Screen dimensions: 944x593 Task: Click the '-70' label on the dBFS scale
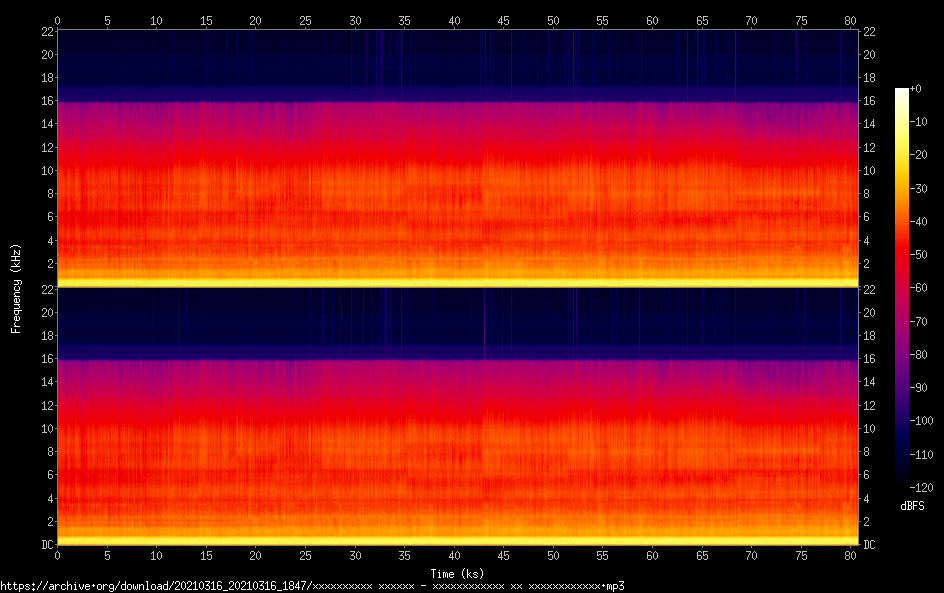click(919, 321)
